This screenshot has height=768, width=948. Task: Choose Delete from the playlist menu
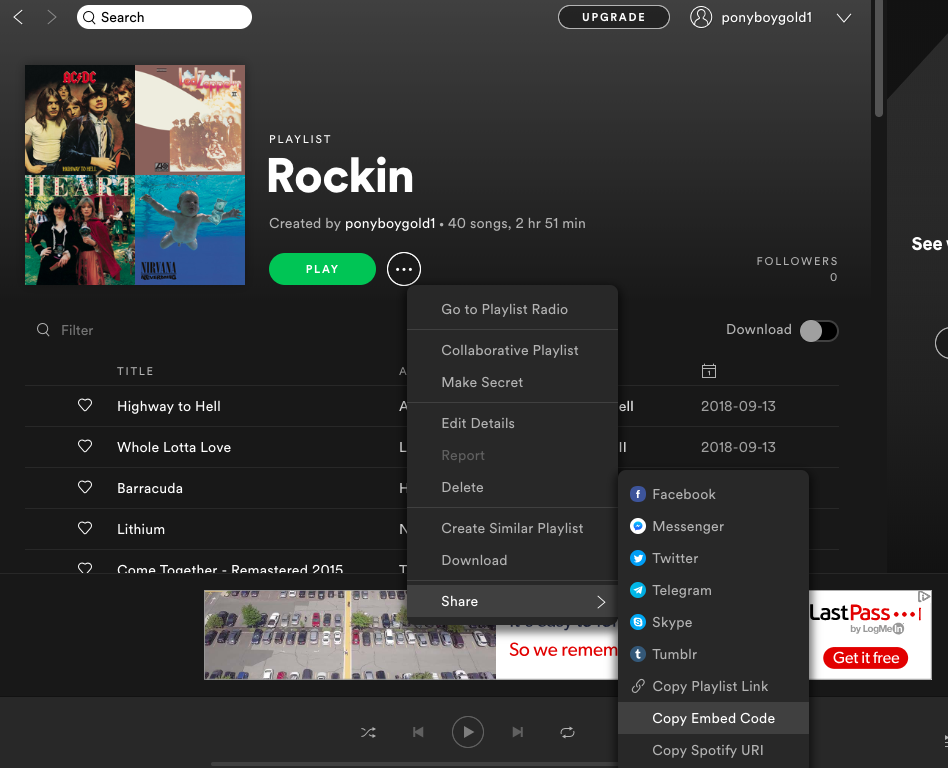[513, 487]
